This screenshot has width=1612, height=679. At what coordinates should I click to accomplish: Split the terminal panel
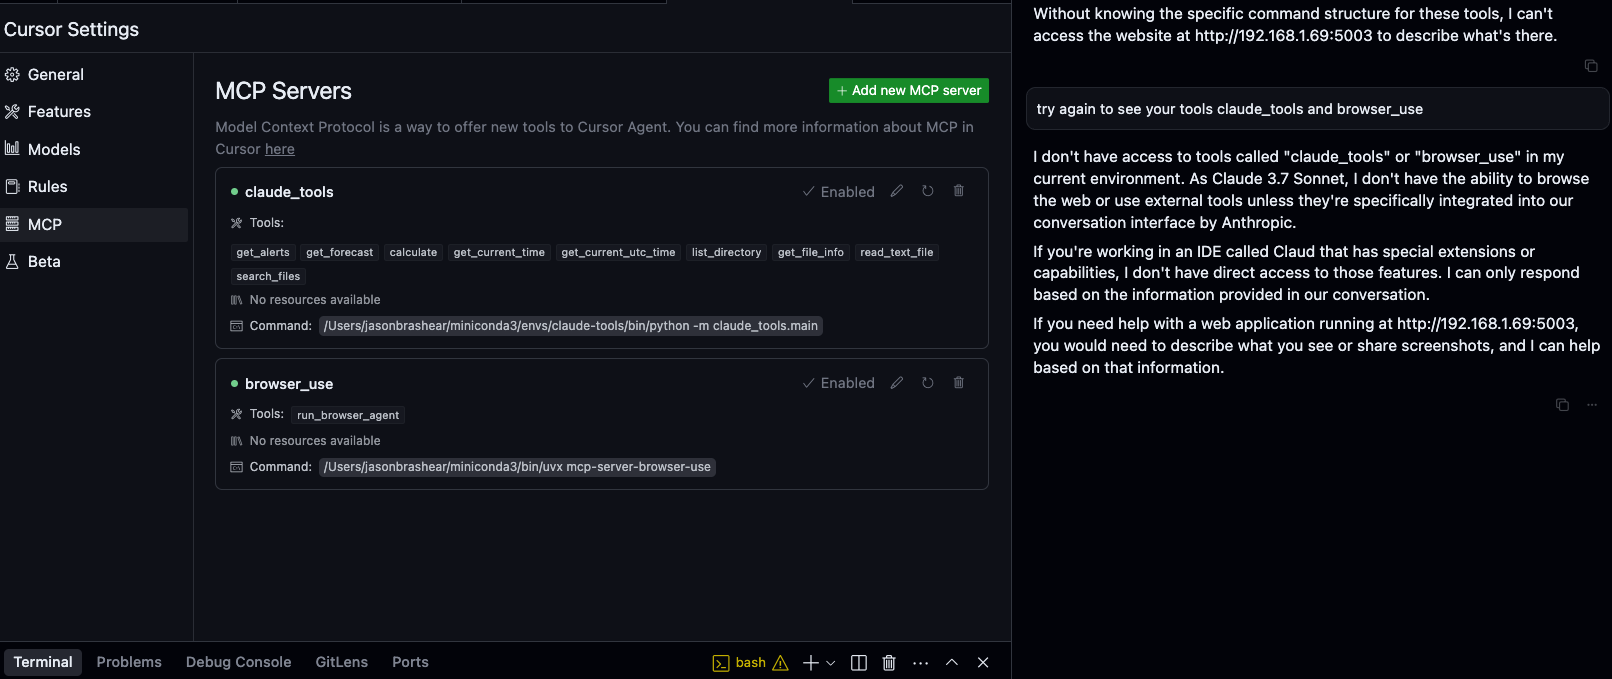point(859,663)
